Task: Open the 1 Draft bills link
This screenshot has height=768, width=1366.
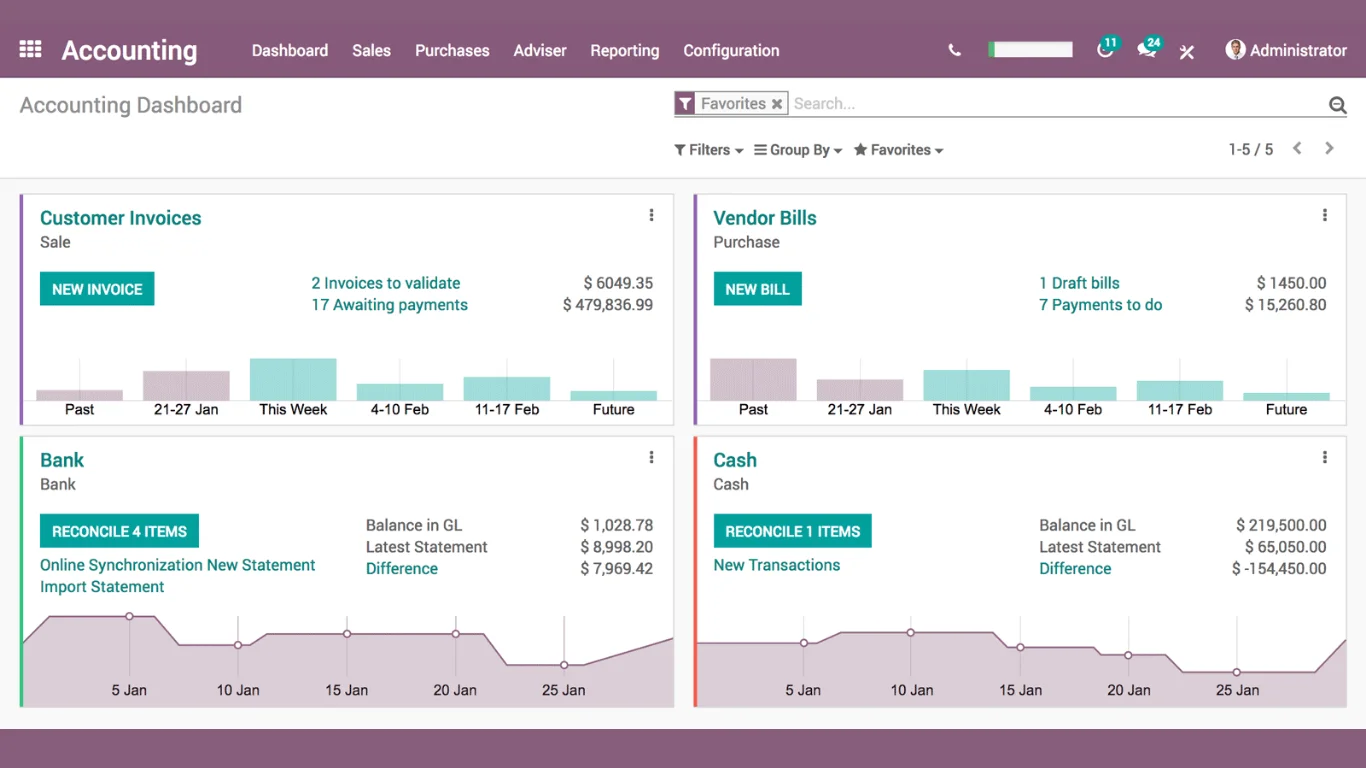Action: tap(1079, 283)
